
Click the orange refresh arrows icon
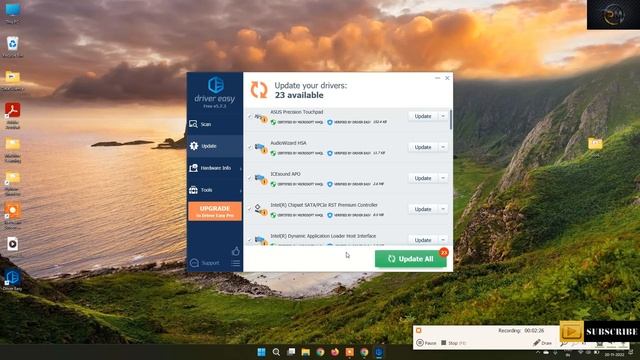point(259,90)
